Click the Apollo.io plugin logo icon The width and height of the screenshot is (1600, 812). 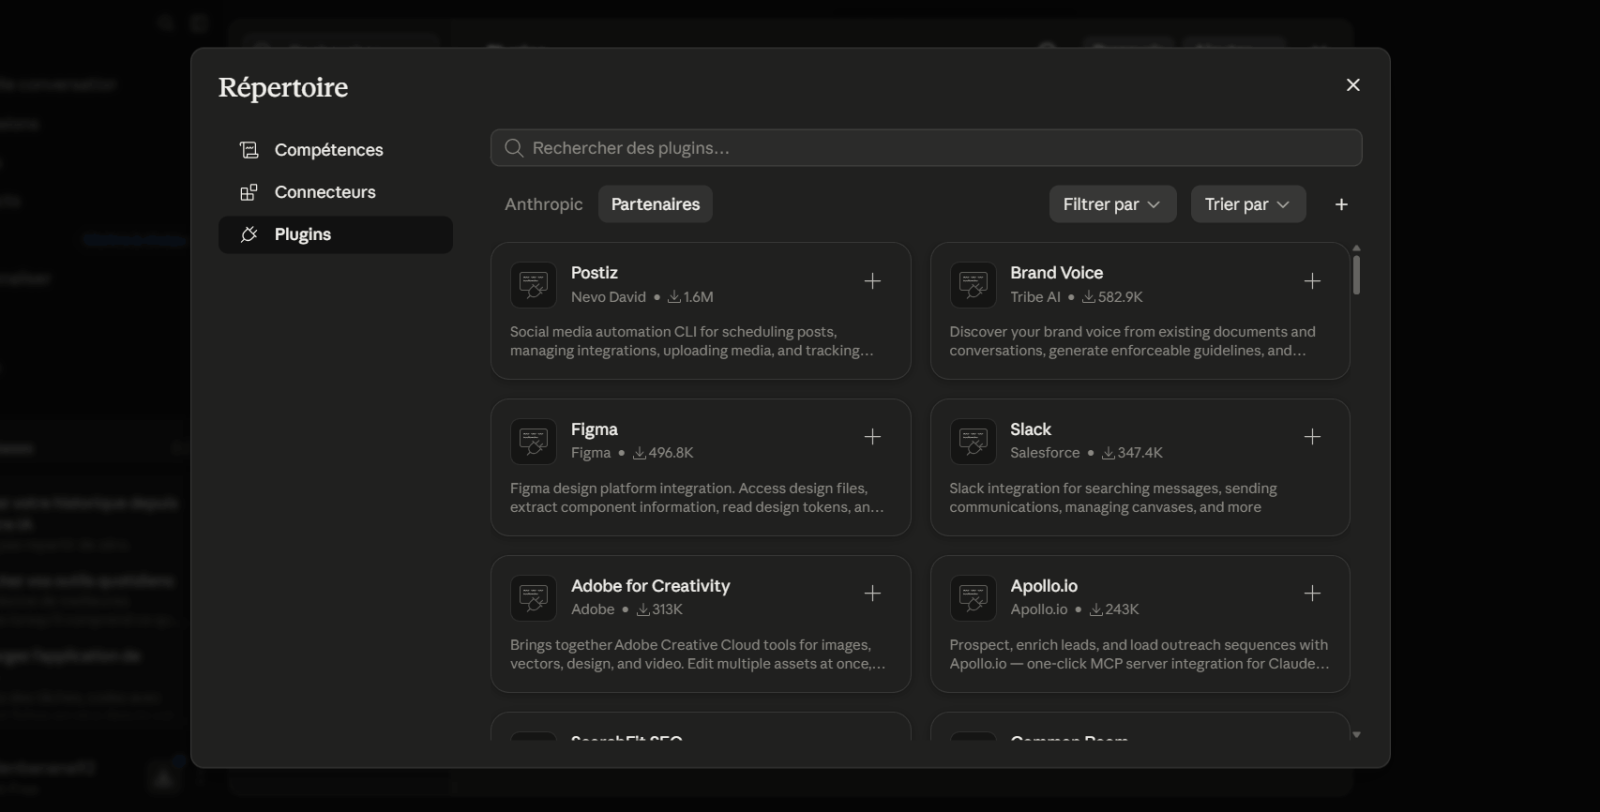[973, 598]
